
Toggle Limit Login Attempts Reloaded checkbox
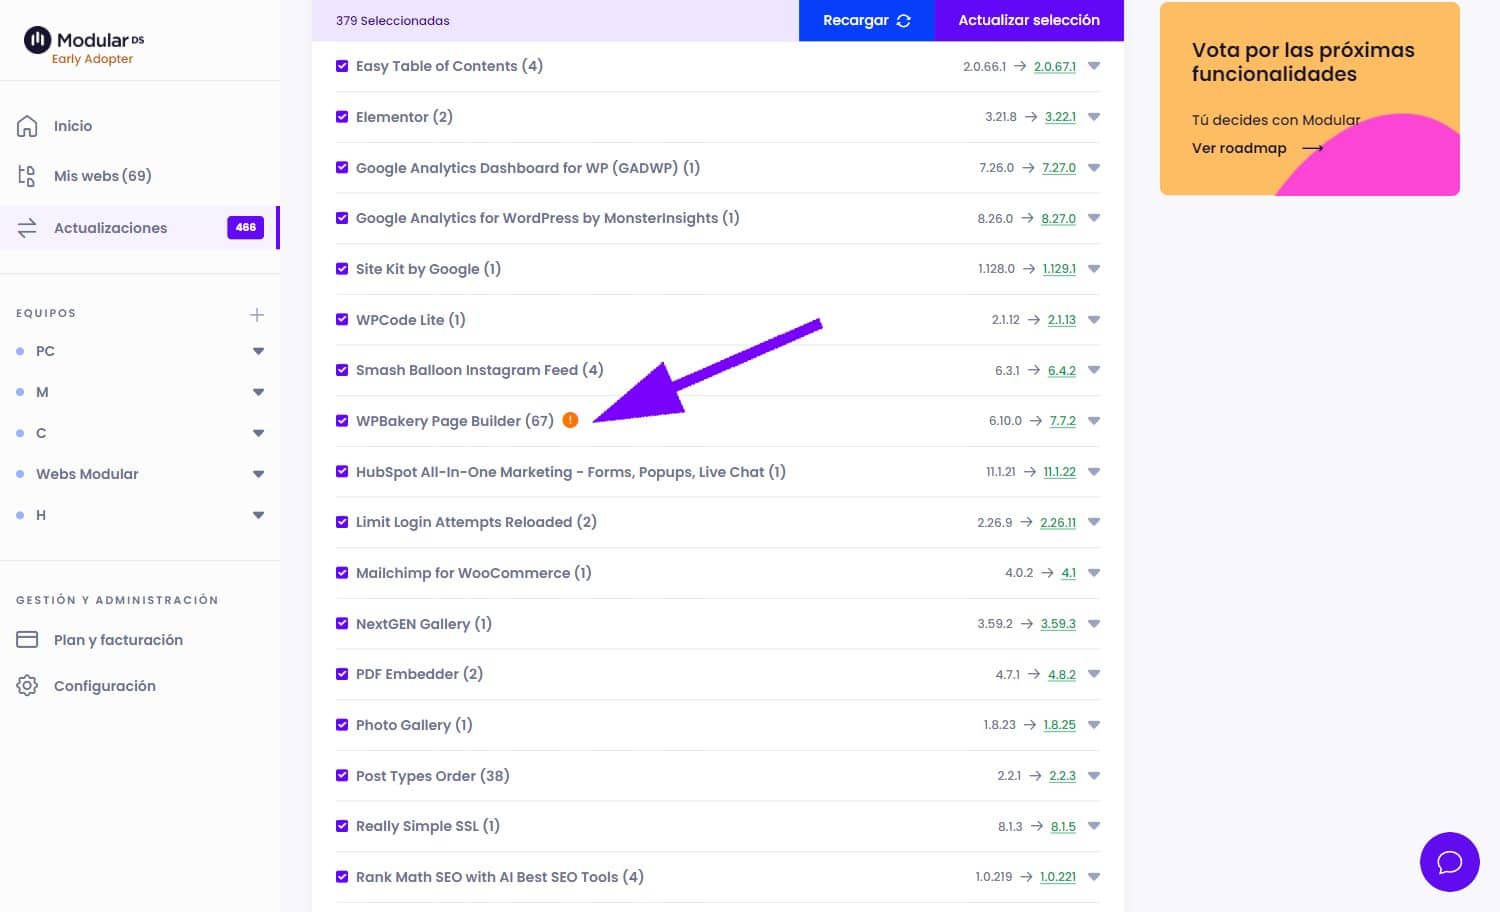pyautogui.click(x=342, y=522)
